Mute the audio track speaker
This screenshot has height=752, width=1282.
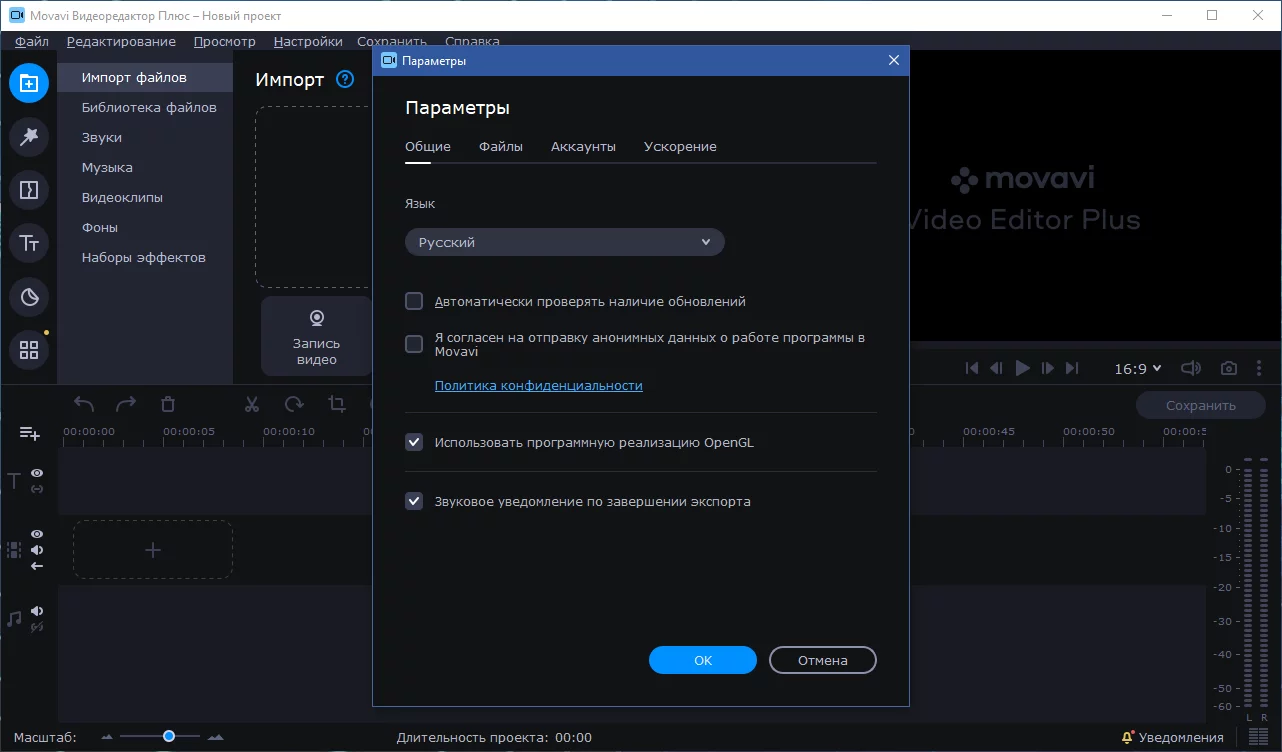(x=37, y=611)
